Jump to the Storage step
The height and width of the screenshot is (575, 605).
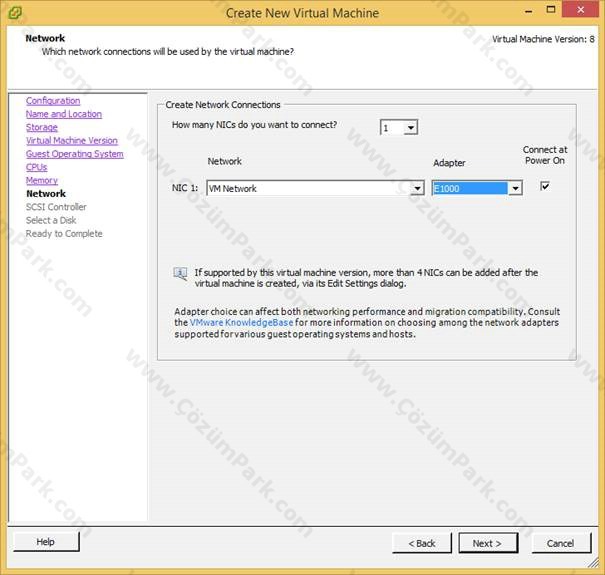42,127
